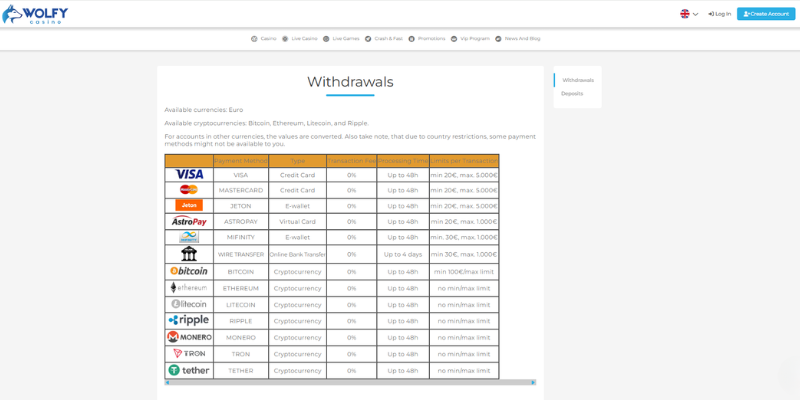Click the JETON payment method cell
The height and width of the screenshot is (400, 800).
coord(241,206)
